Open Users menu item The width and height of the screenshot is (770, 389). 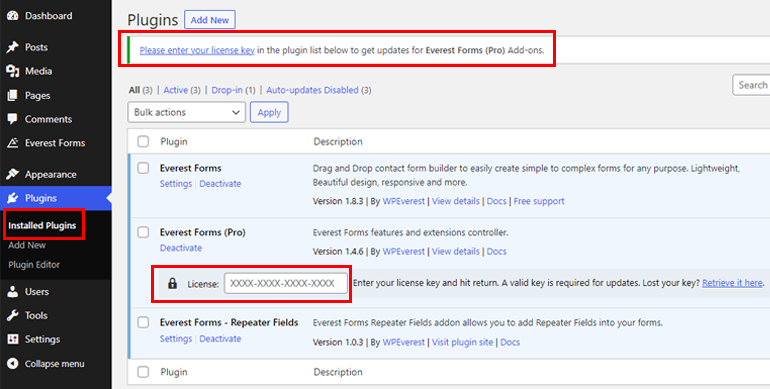(37, 292)
